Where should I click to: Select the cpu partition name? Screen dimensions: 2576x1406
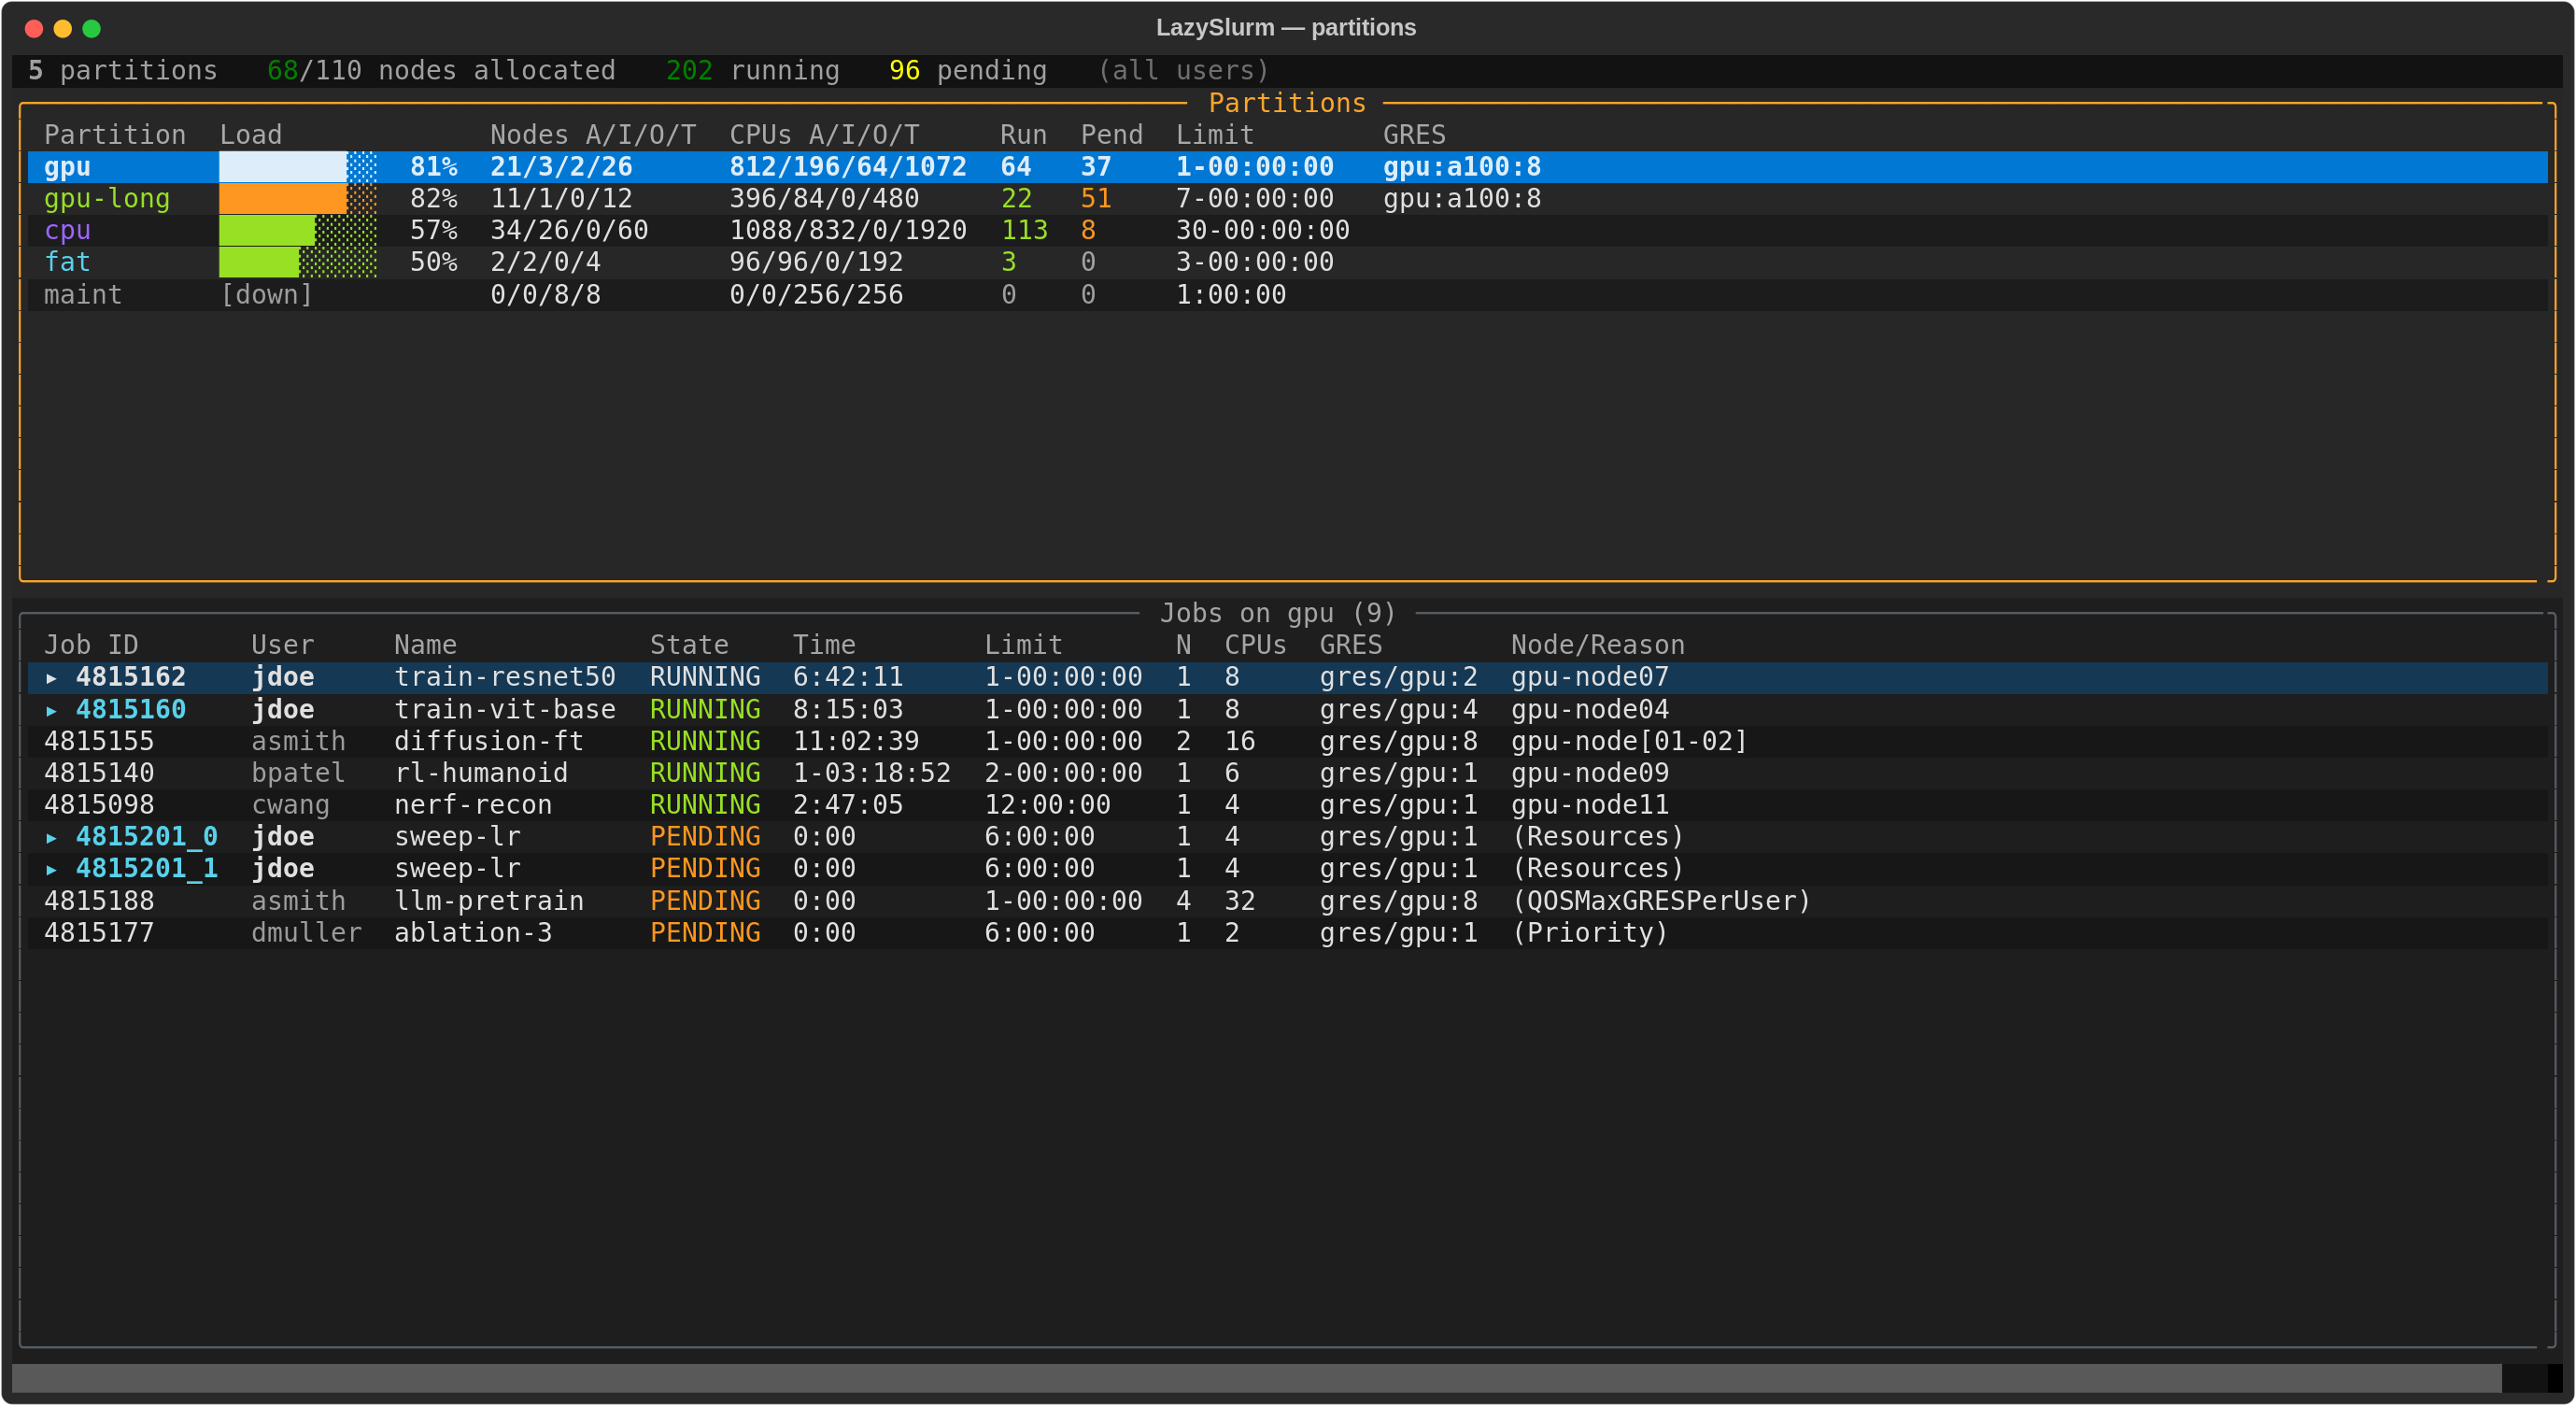(x=67, y=231)
